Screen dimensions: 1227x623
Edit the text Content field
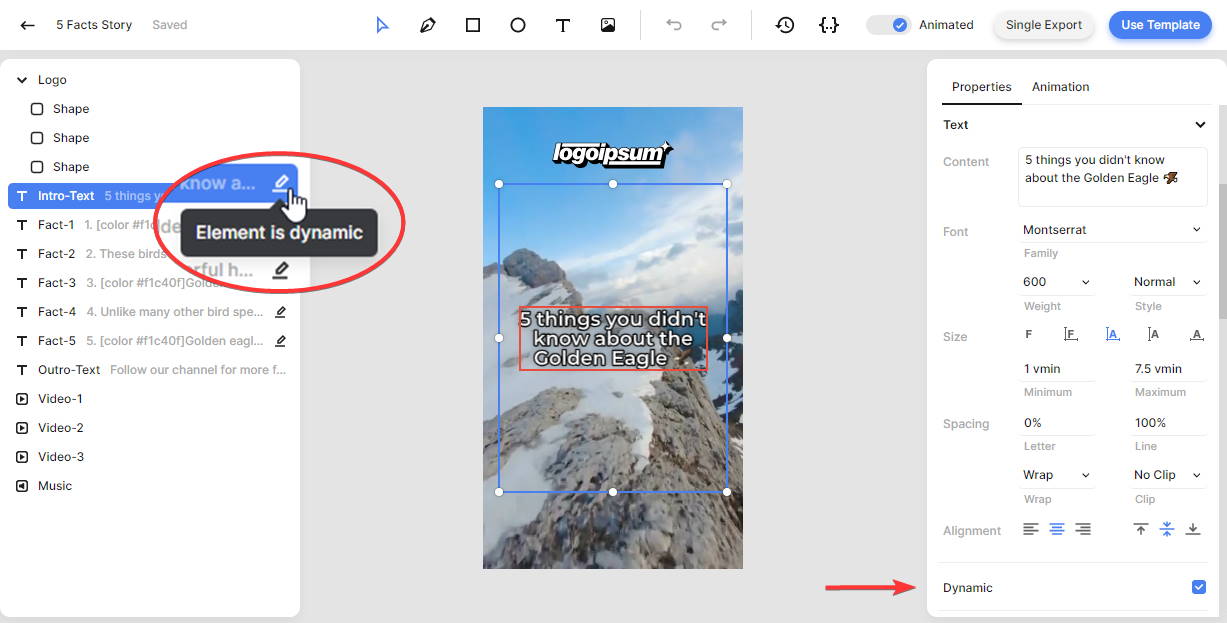click(1111, 176)
